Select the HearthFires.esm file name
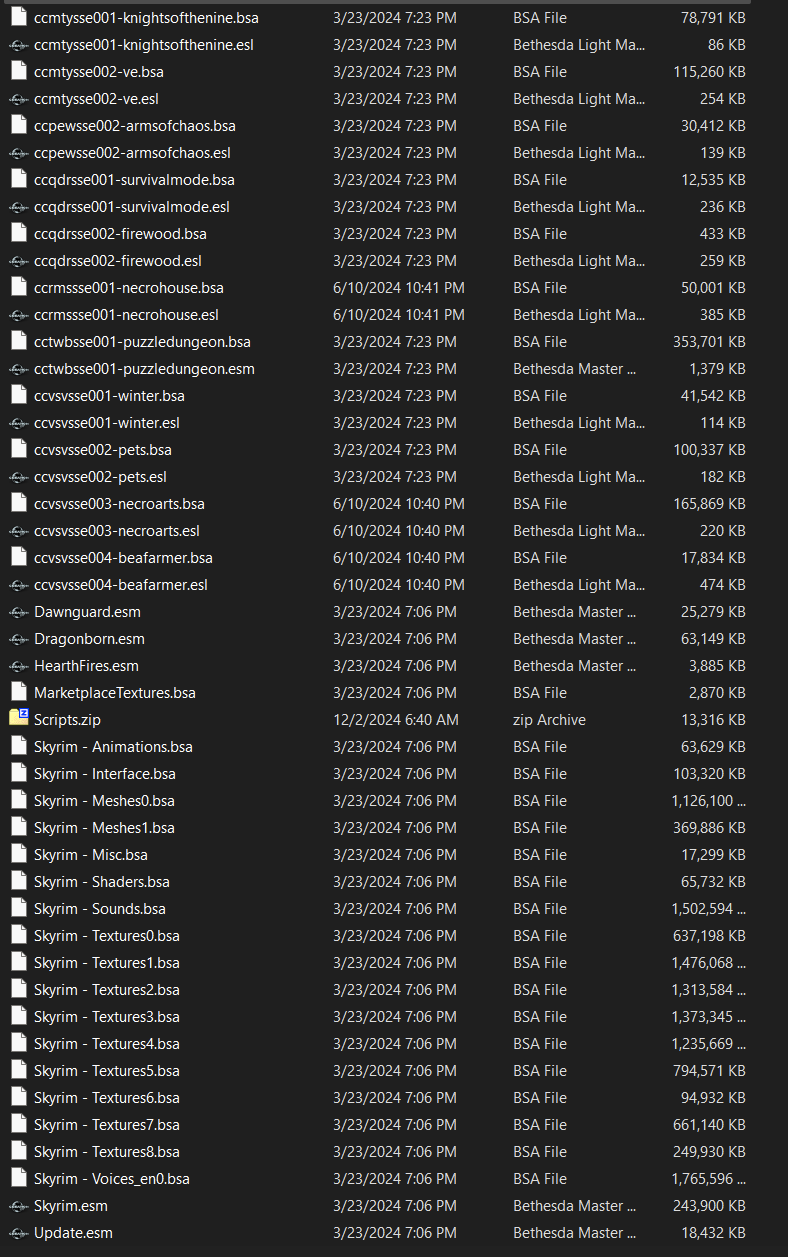This screenshot has height=1257, width=788. (x=86, y=665)
